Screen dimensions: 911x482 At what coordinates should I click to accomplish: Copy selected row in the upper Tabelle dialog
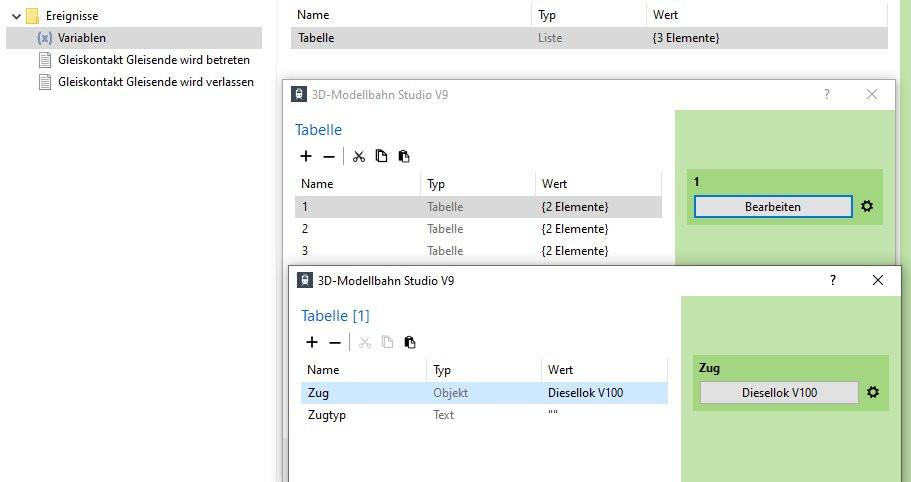[381, 156]
